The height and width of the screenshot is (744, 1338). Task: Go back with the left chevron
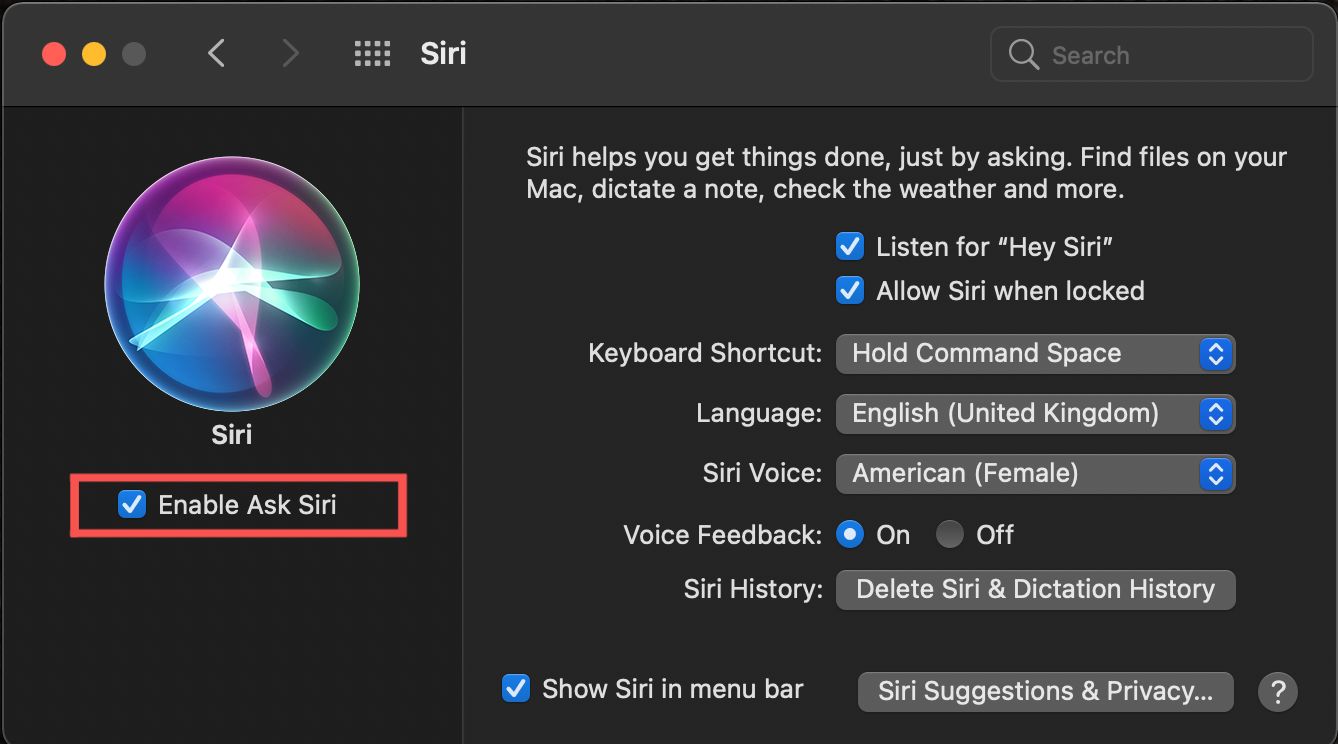click(216, 53)
